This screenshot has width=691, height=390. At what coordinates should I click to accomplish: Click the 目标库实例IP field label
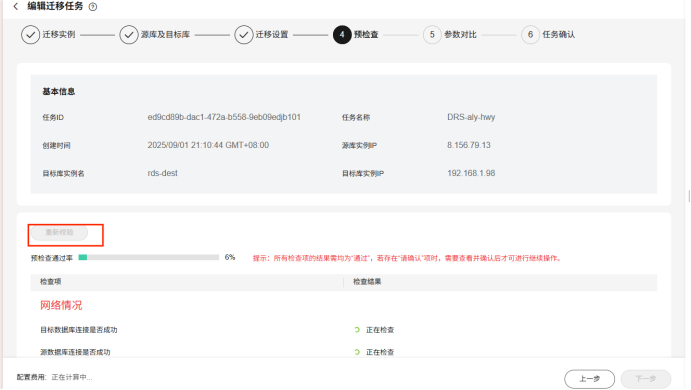tap(363, 174)
